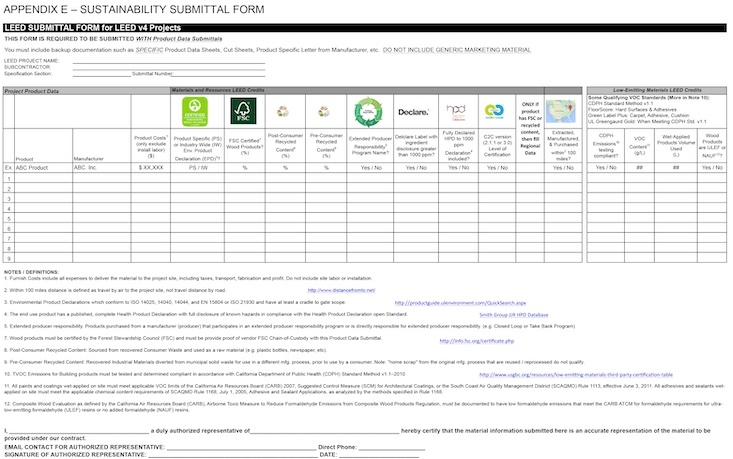The height and width of the screenshot is (459, 733).
Task: Click the name blank after "I,"
Action: (x=79, y=431)
